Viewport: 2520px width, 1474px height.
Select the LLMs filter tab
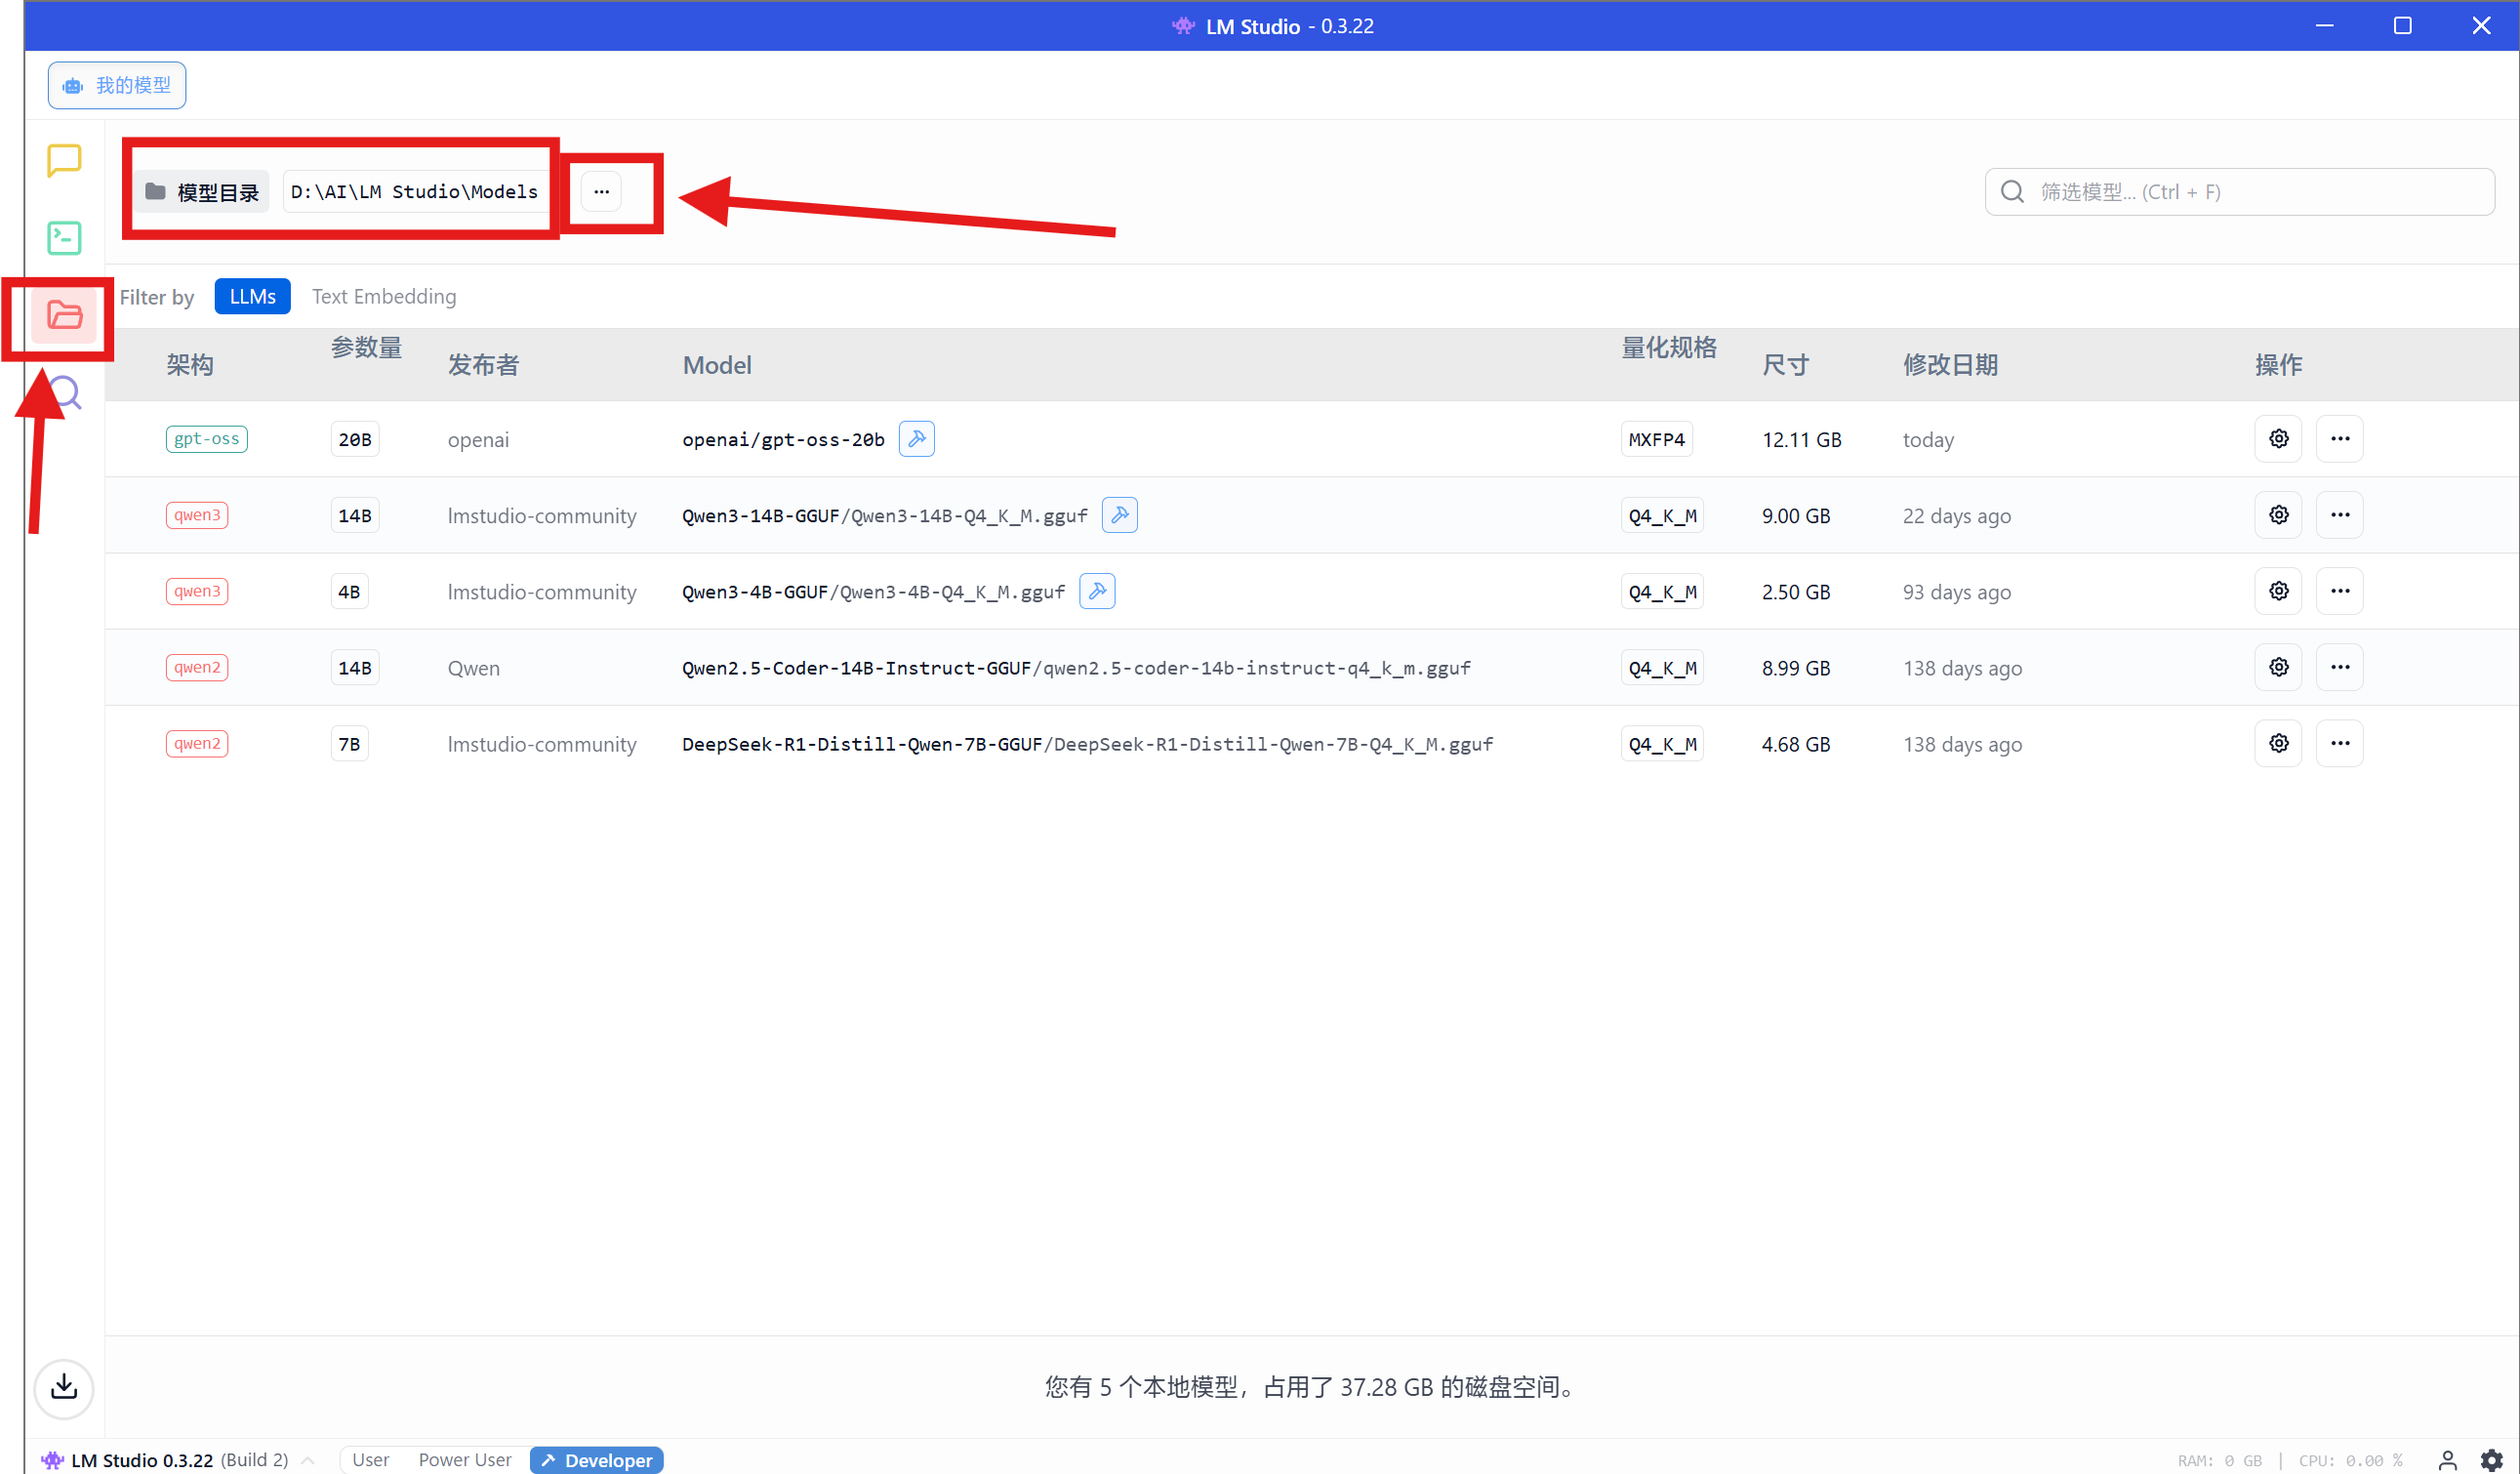click(252, 296)
